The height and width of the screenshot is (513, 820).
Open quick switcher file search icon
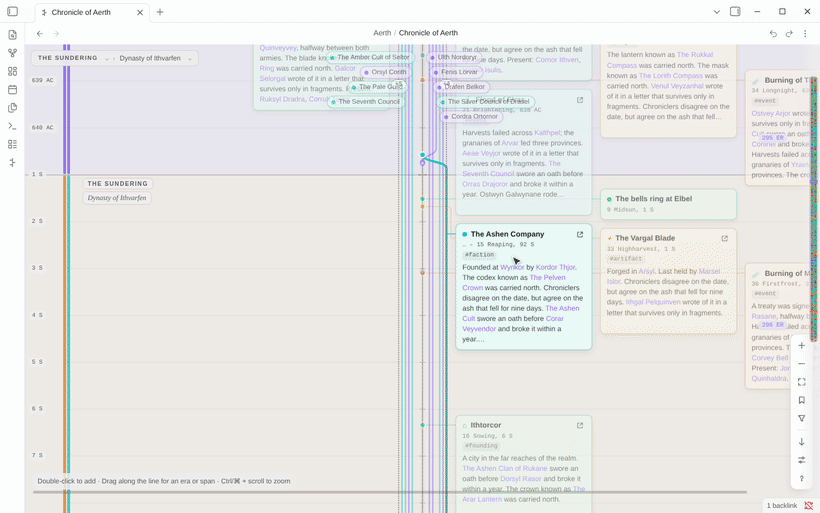tap(13, 35)
